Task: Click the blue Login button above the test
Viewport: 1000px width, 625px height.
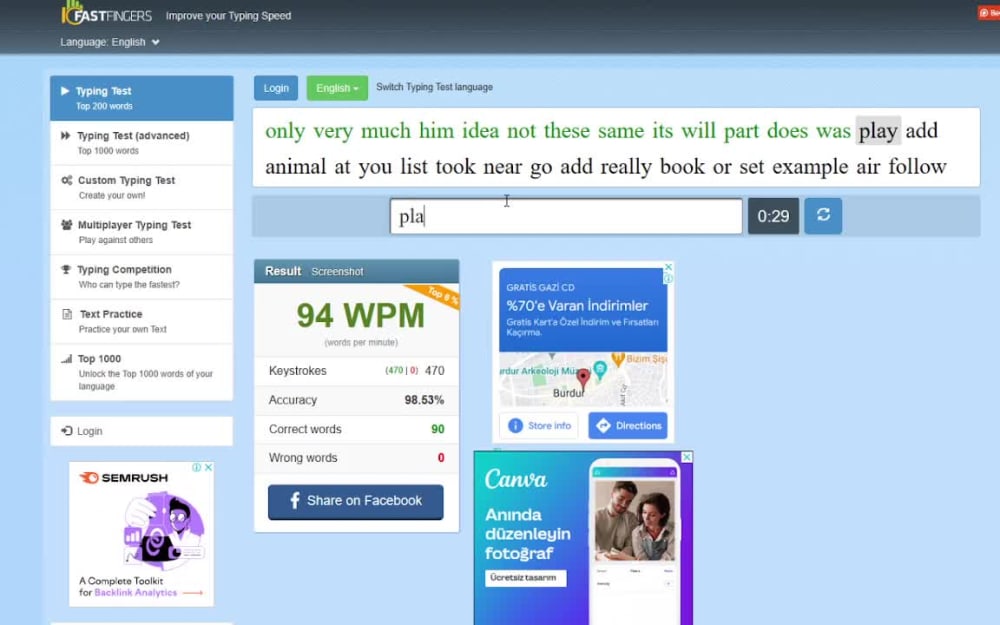Action: click(x=276, y=88)
